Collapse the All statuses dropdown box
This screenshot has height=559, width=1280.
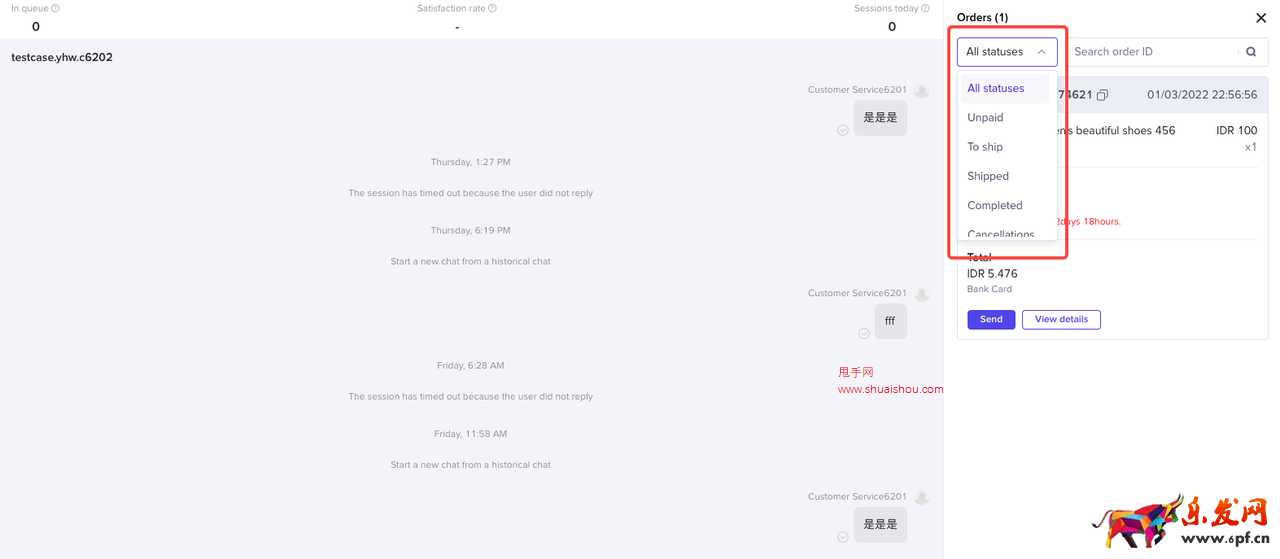click(1006, 52)
